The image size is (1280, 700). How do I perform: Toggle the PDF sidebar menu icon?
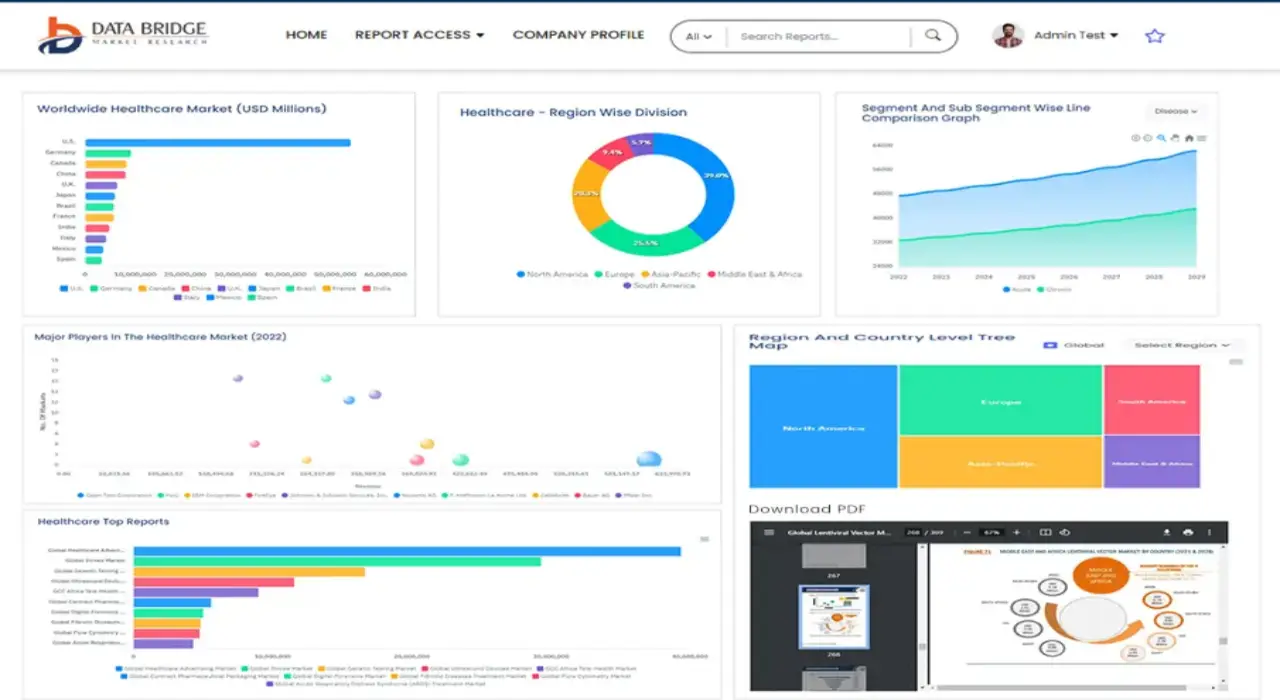click(x=769, y=532)
